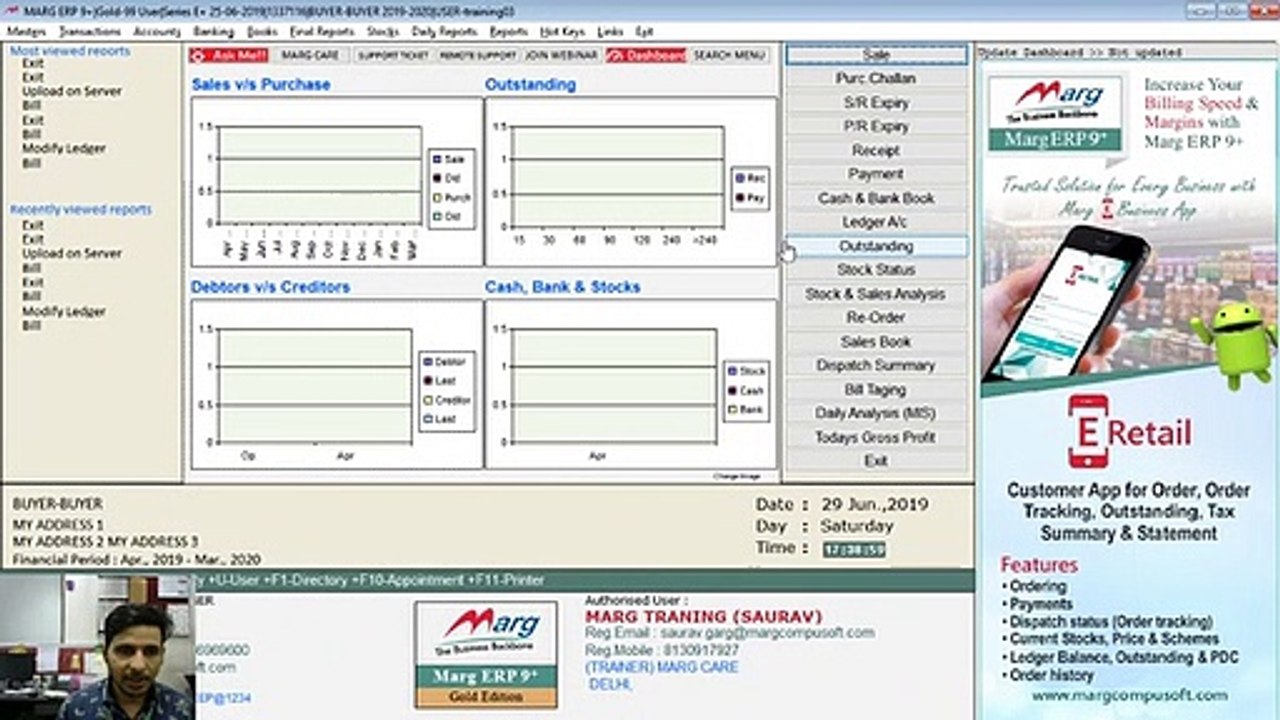Open Stock Status
1280x720 pixels.
876,270
